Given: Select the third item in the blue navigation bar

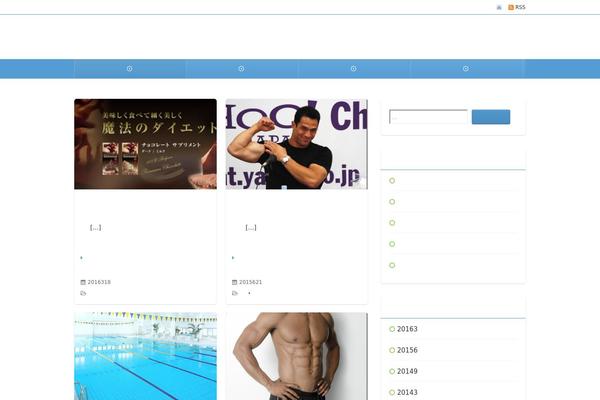Looking at the screenshot, I should tap(354, 69).
